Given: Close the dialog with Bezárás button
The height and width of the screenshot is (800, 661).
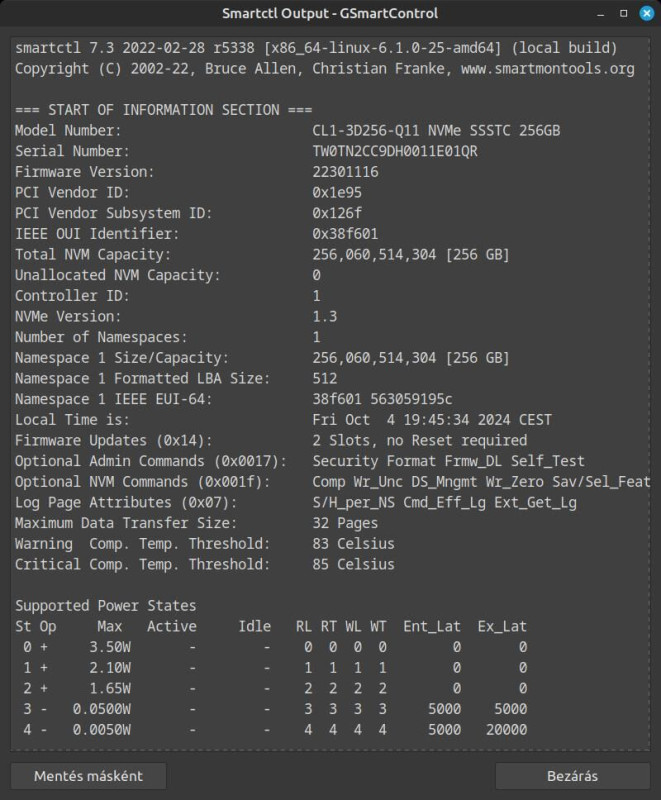Looking at the screenshot, I should click(572, 776).
